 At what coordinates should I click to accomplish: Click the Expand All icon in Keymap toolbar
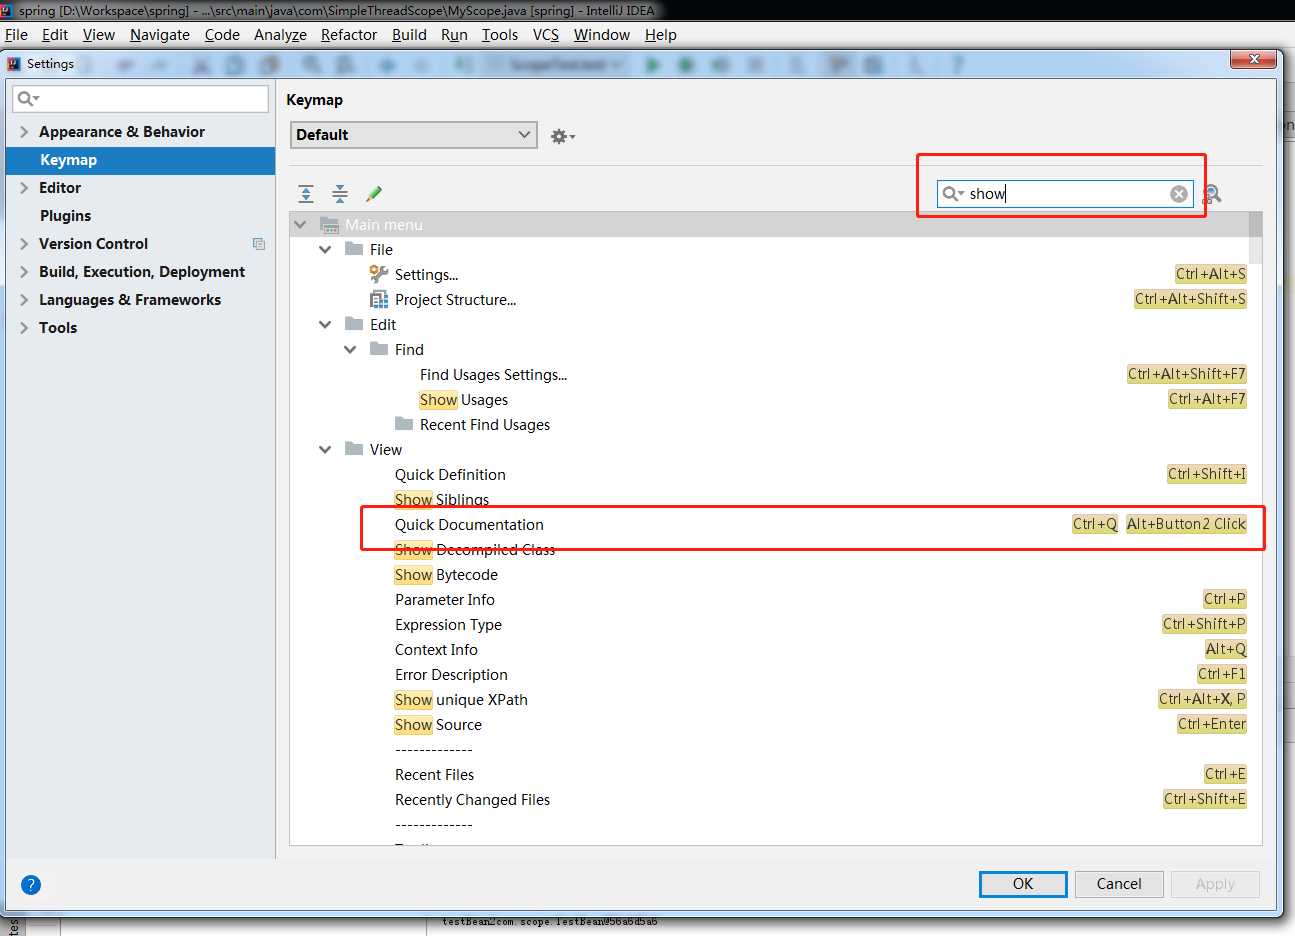(306, 194)
